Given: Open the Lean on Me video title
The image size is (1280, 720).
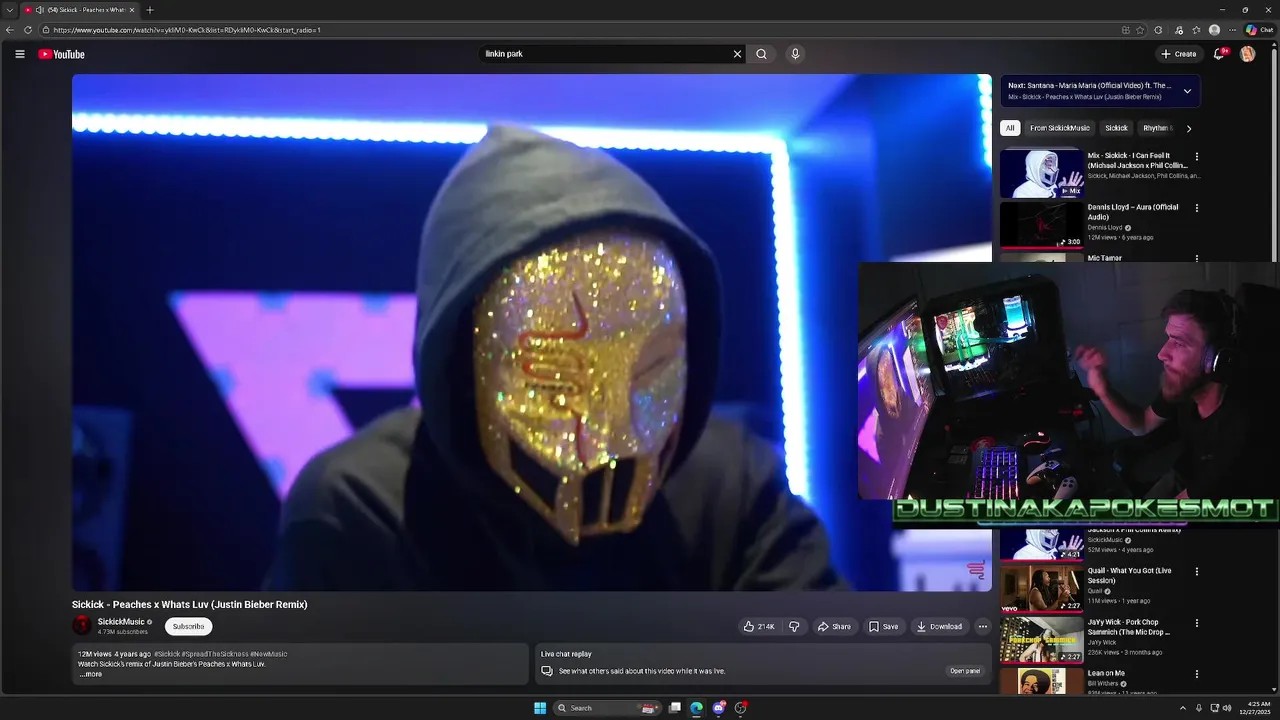Looking at the screenshot, I should point(1106,674).
